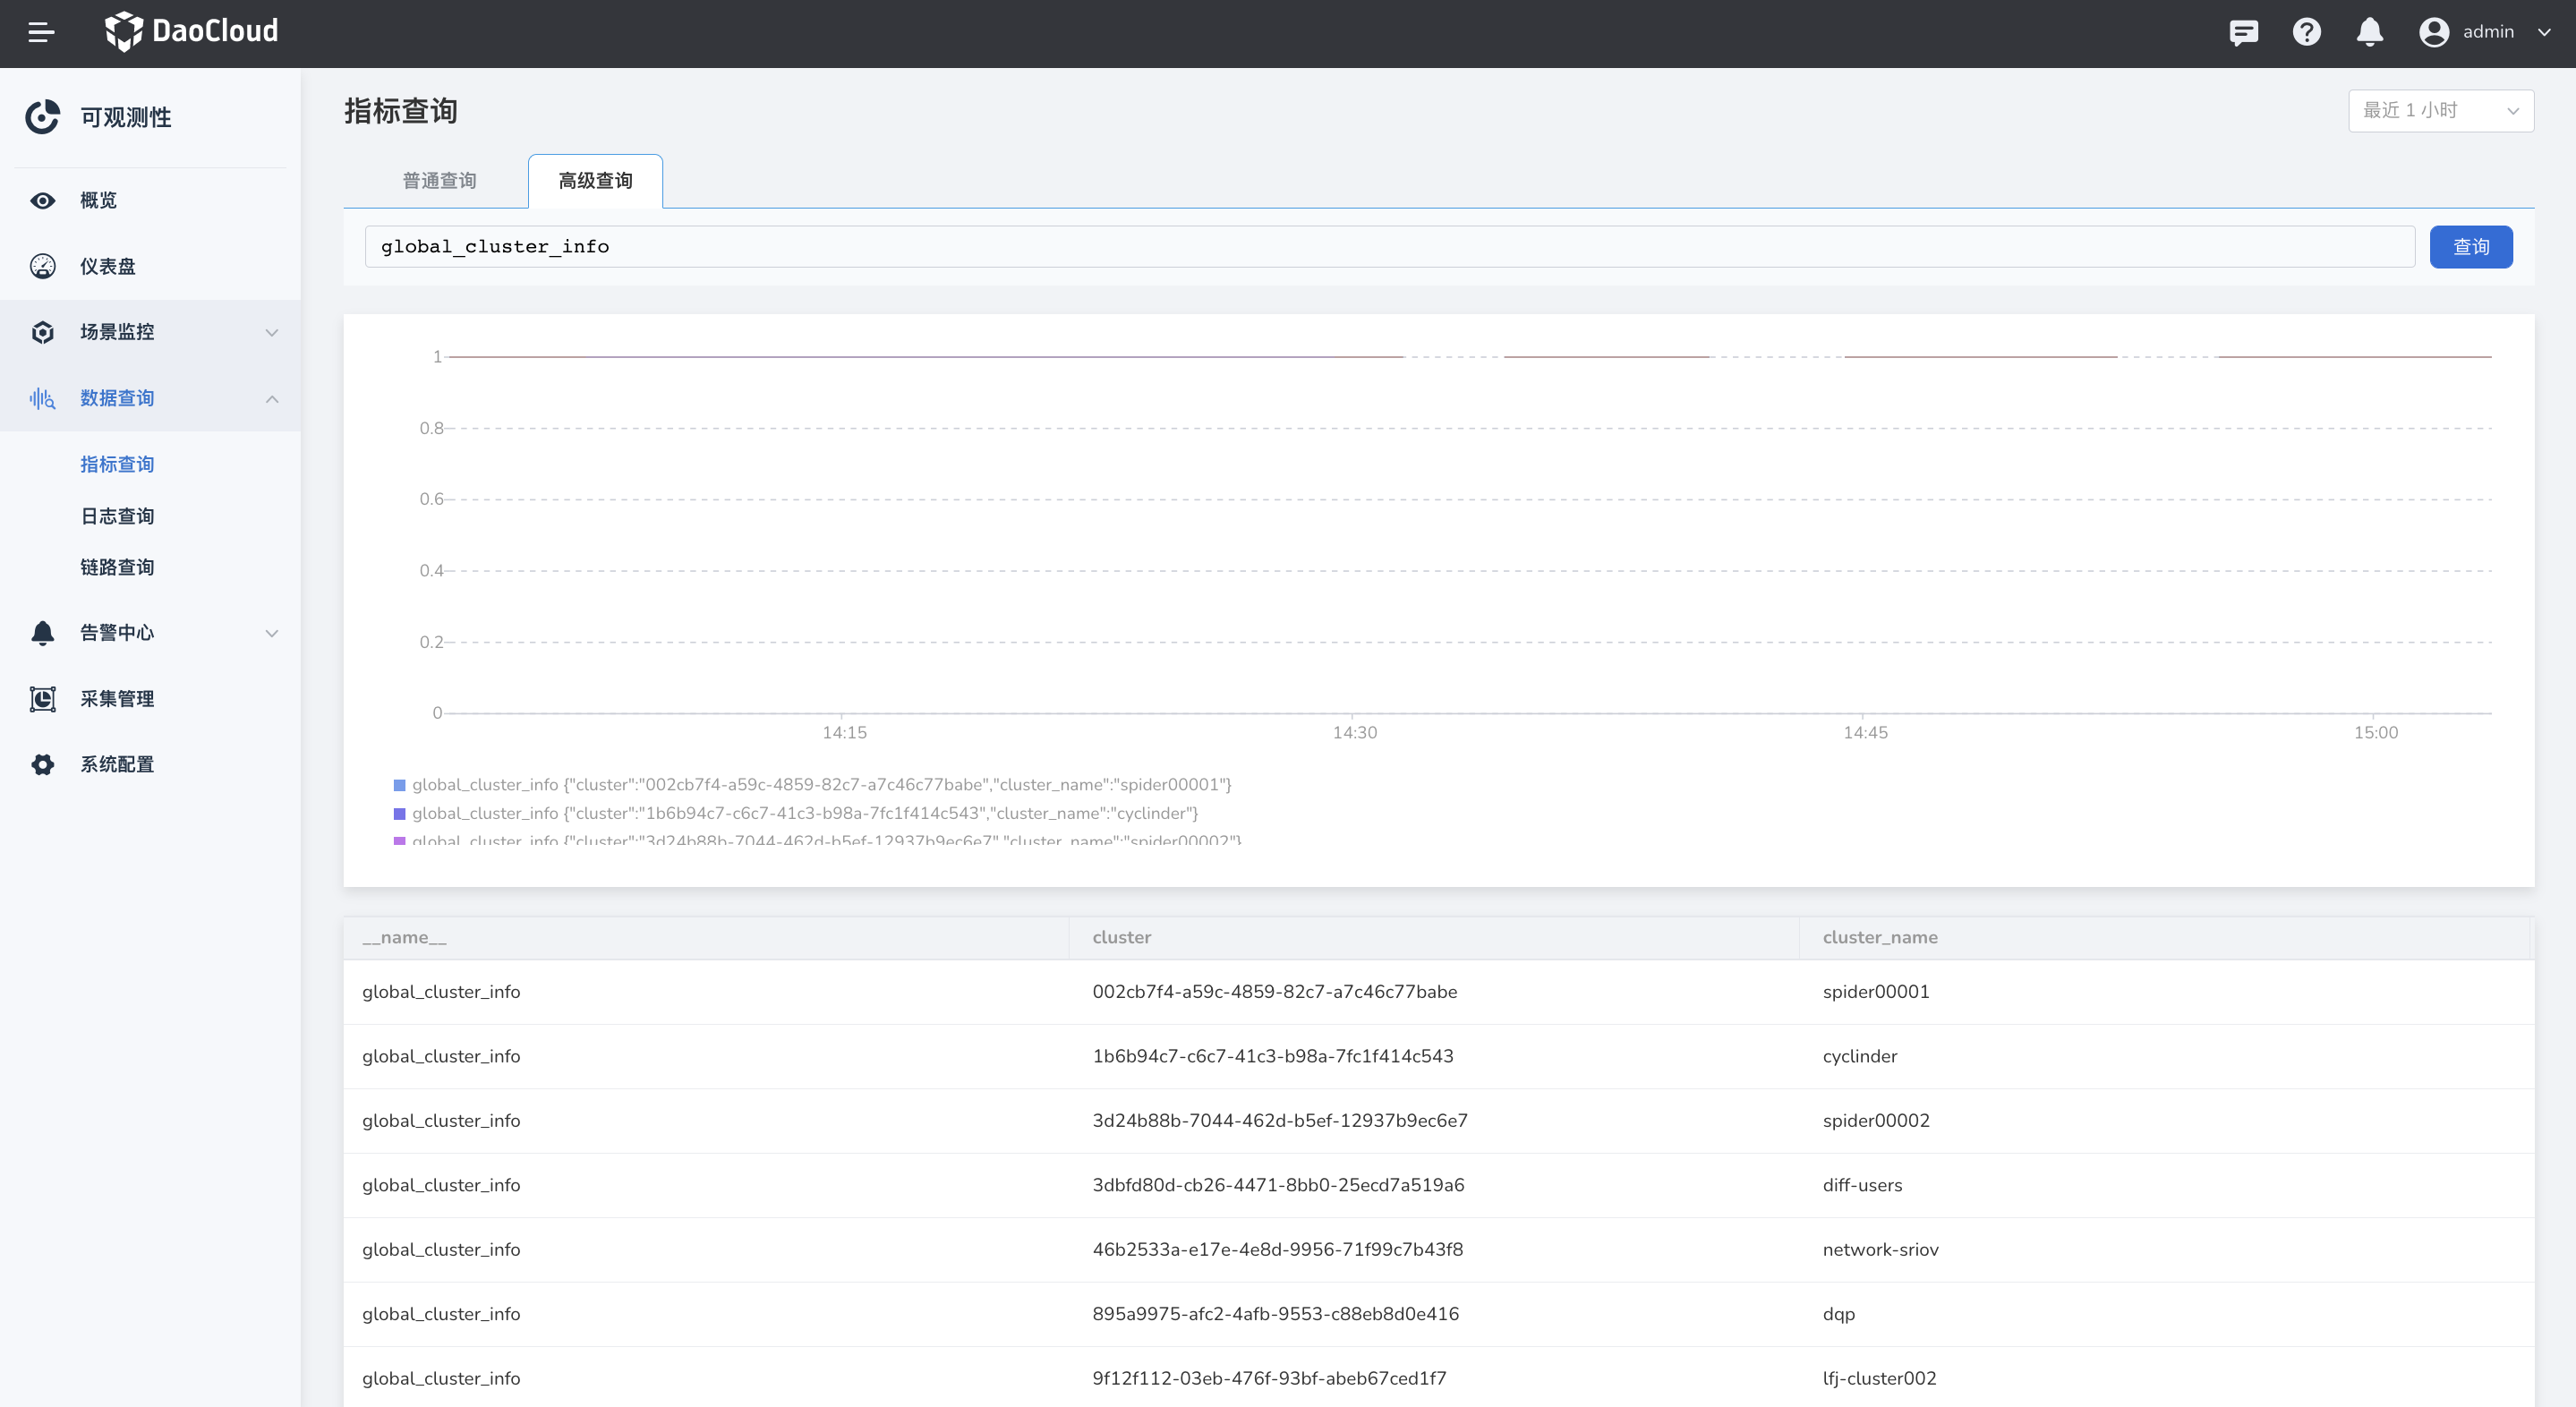This screenshot has width=2576, height=1407.
Task: Click cluster ID 1b6b94c7-c6c7-41c3-b98a-7fc1f414c543
Action: tap(1272, 1056)
